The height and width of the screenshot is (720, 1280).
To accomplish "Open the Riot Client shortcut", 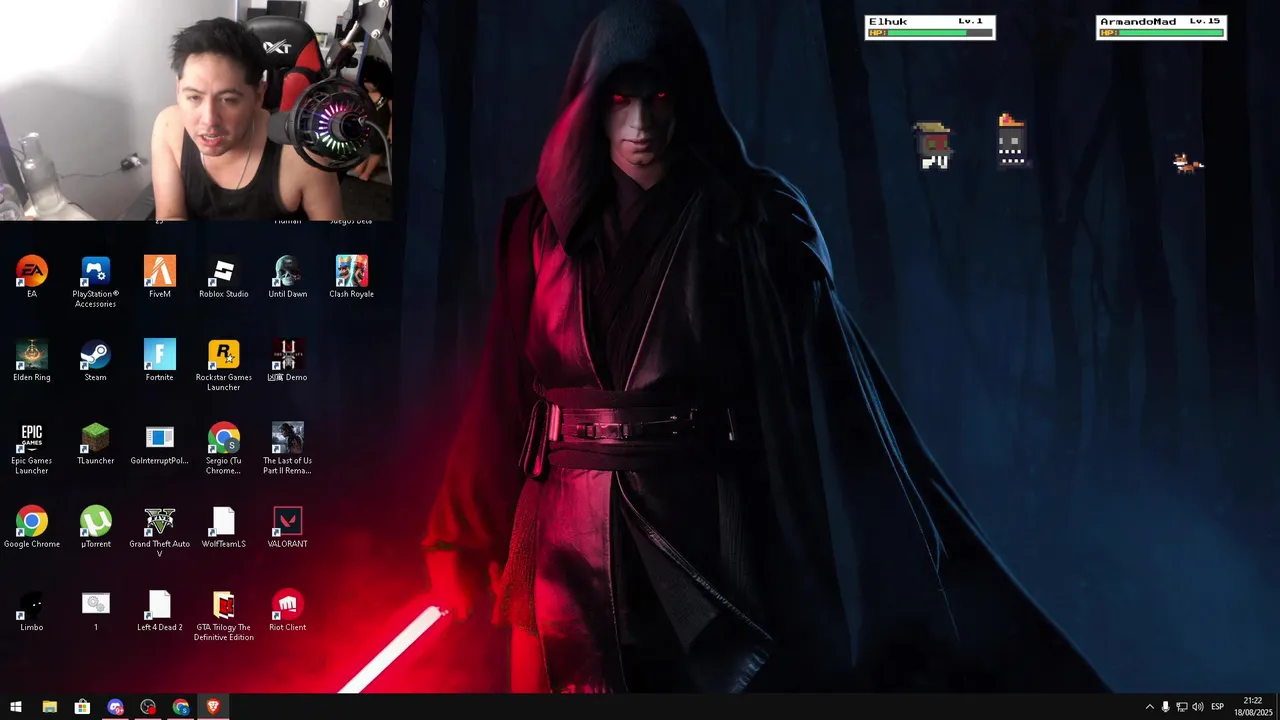I will pyautogui.click(x=288, y=610).
